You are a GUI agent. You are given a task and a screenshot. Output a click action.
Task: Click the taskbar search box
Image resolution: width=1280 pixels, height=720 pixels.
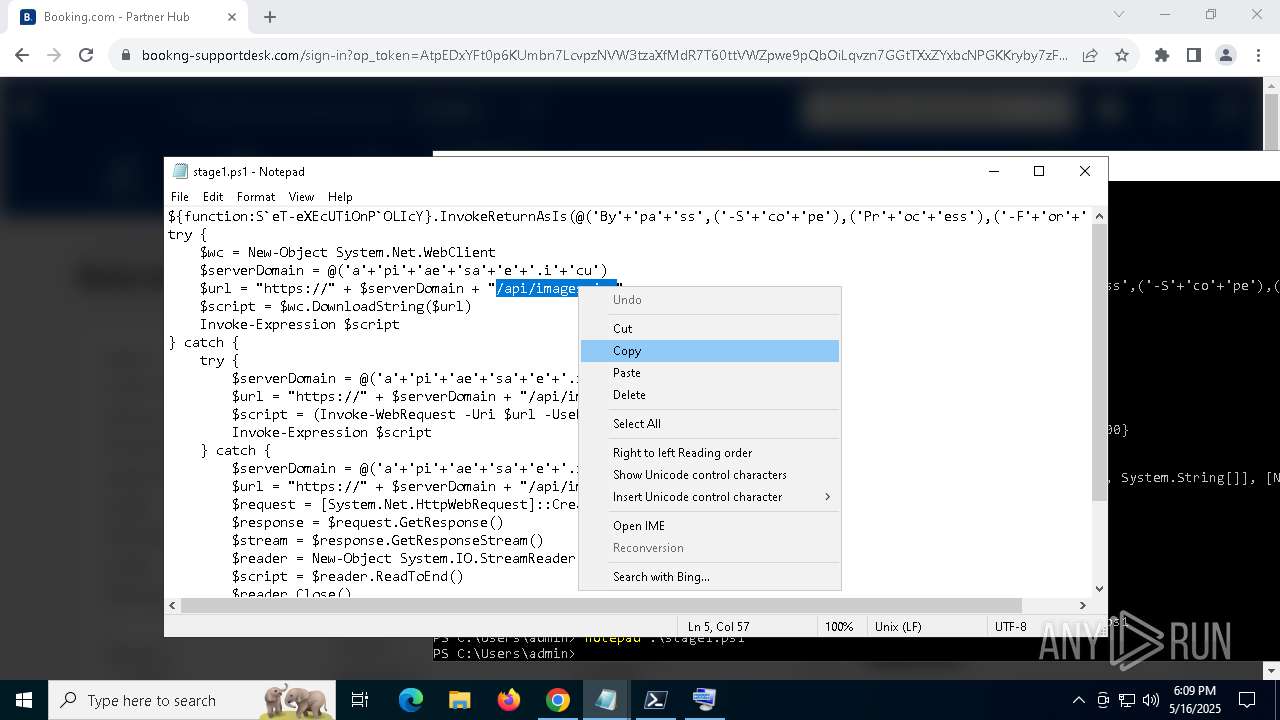193,700
